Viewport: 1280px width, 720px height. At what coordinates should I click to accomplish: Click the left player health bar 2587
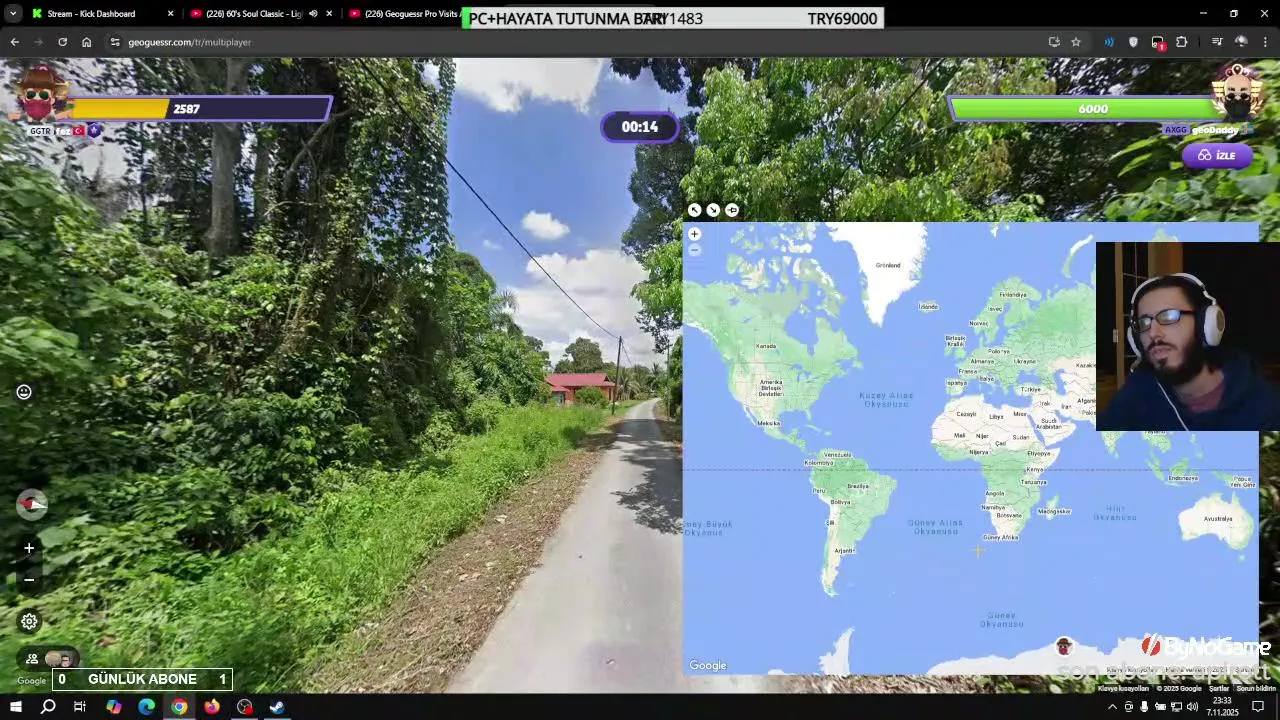(x=198, y=109)
